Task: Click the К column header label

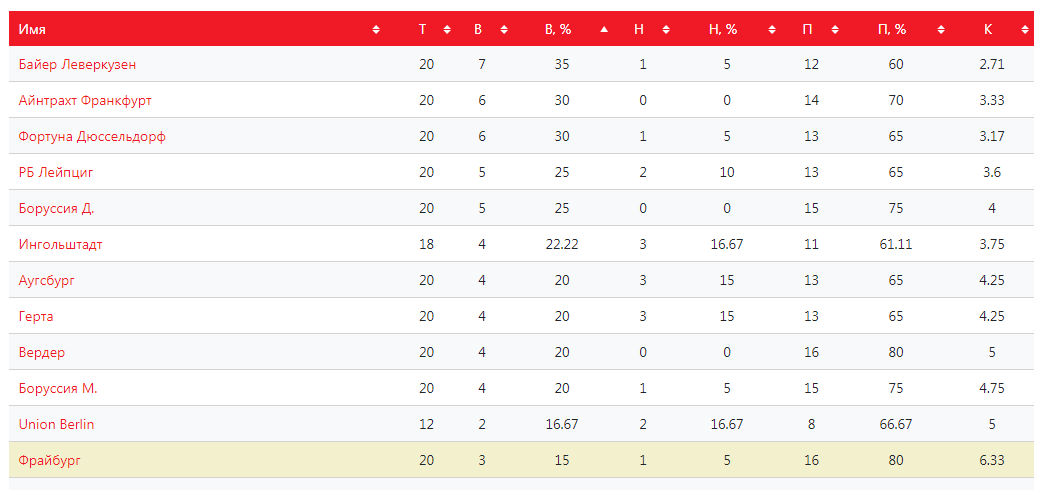Action: coord(988,30)
